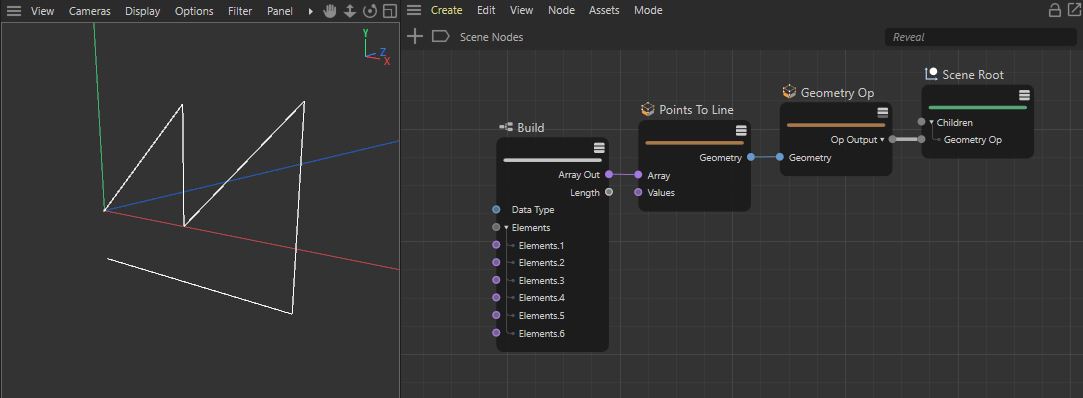Open the node editor View menu

point(521,10)
